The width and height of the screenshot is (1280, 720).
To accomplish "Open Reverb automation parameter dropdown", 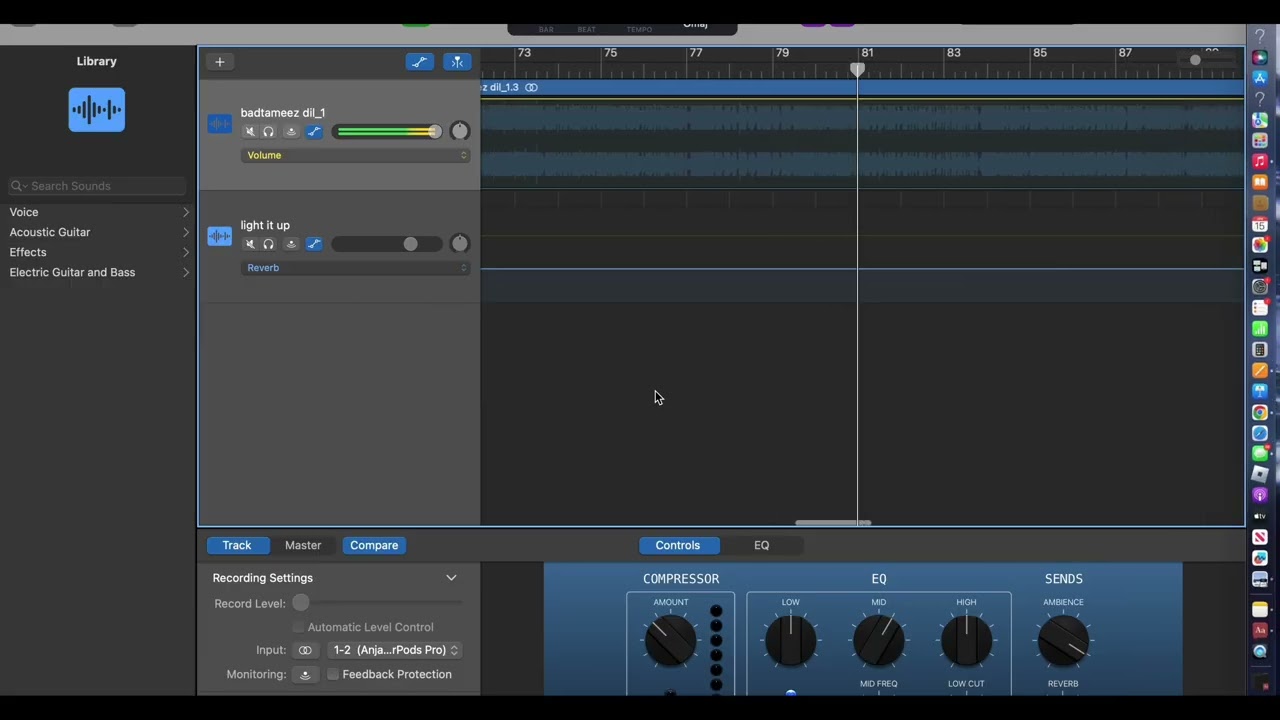I will pos(356,268).
